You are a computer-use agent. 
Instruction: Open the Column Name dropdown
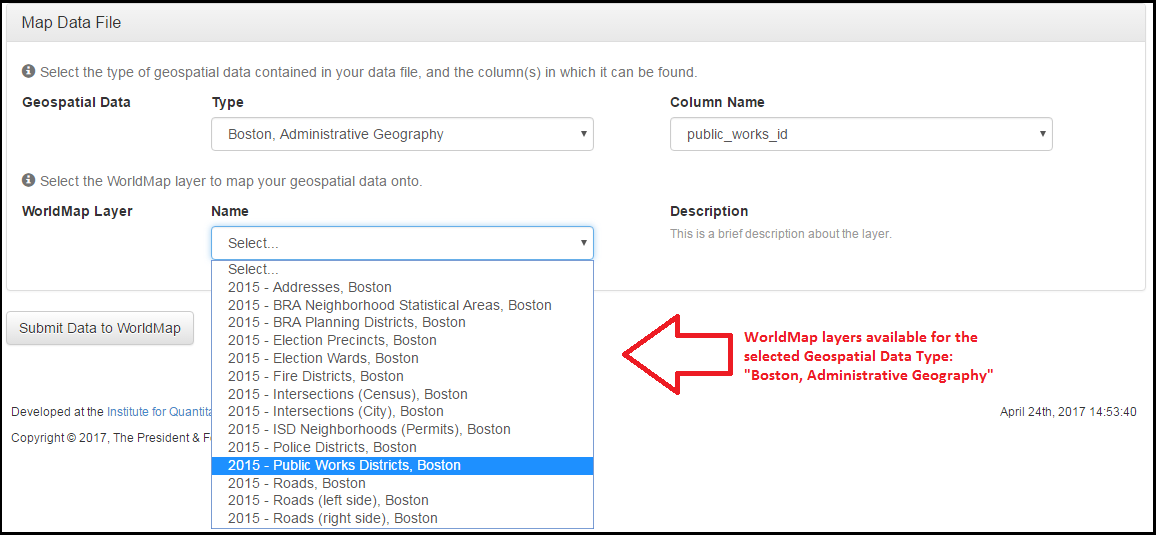pyautogui.click(x=861, y=134)
